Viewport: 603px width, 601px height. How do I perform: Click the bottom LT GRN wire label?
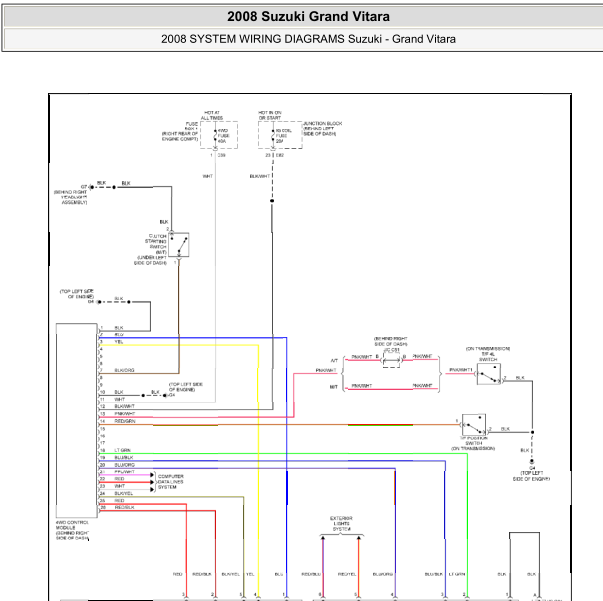pos(457,574)
